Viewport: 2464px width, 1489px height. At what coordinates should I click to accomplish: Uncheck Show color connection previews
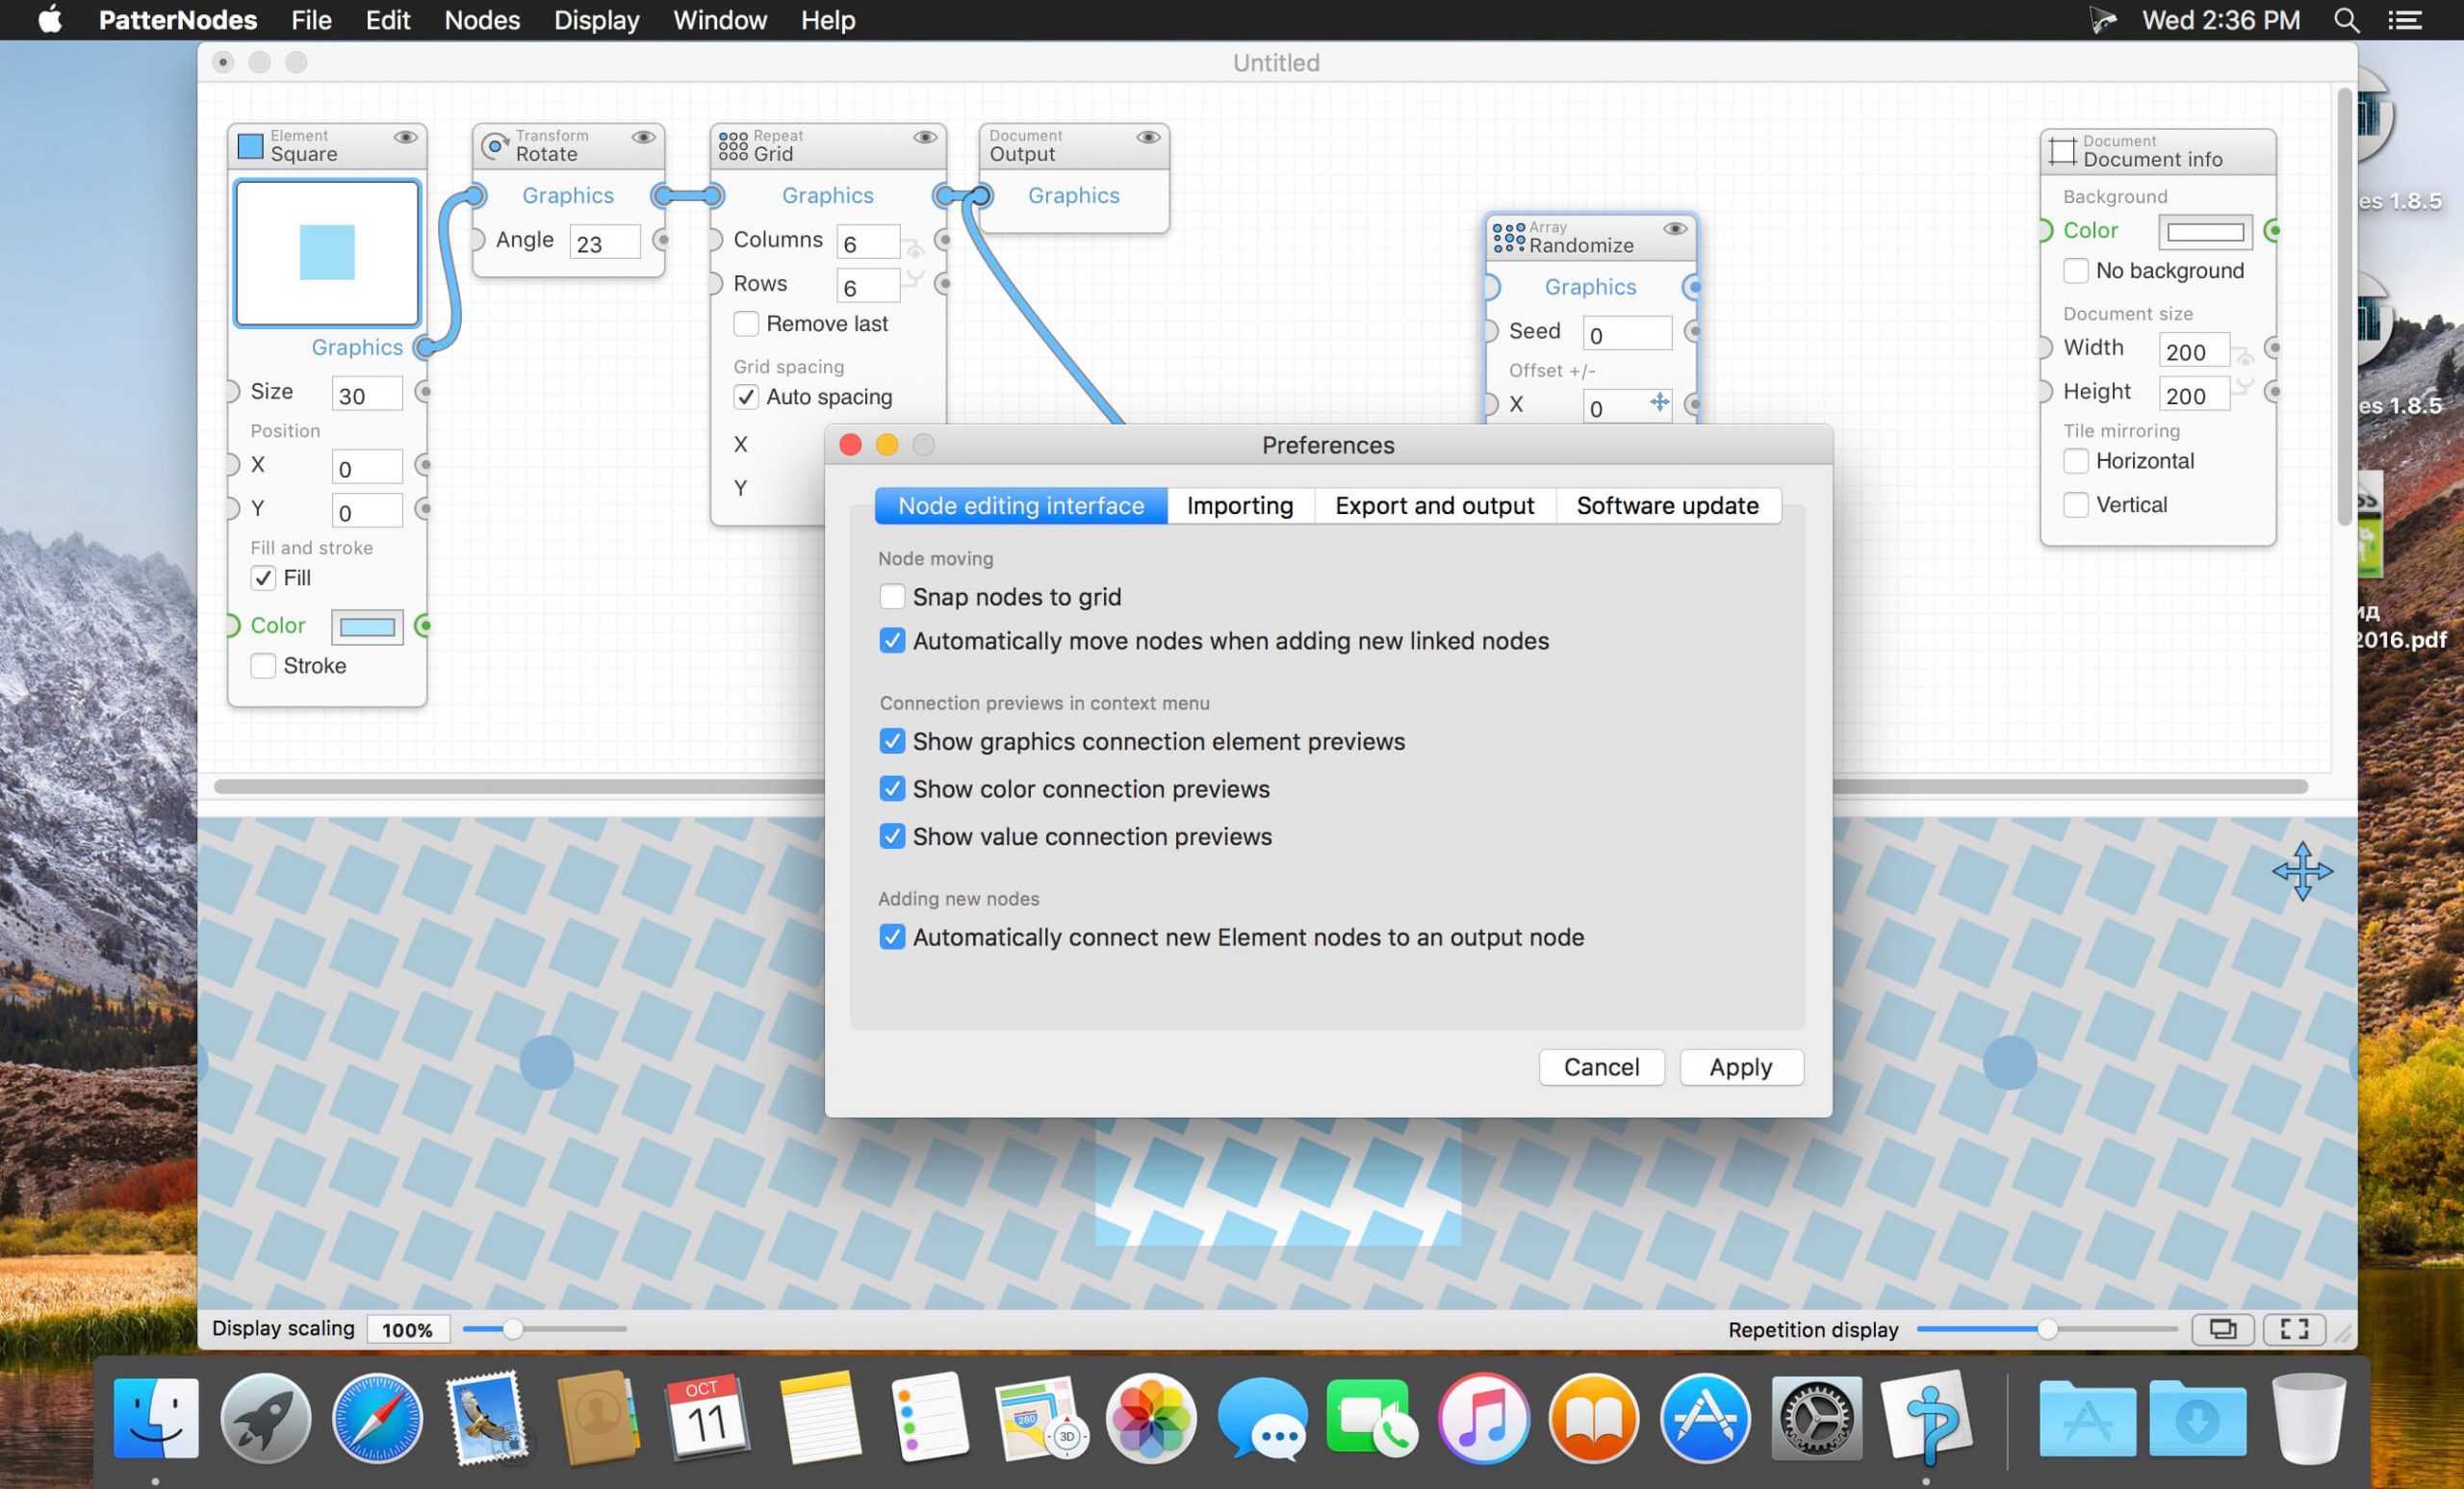(x=892, y=789)
